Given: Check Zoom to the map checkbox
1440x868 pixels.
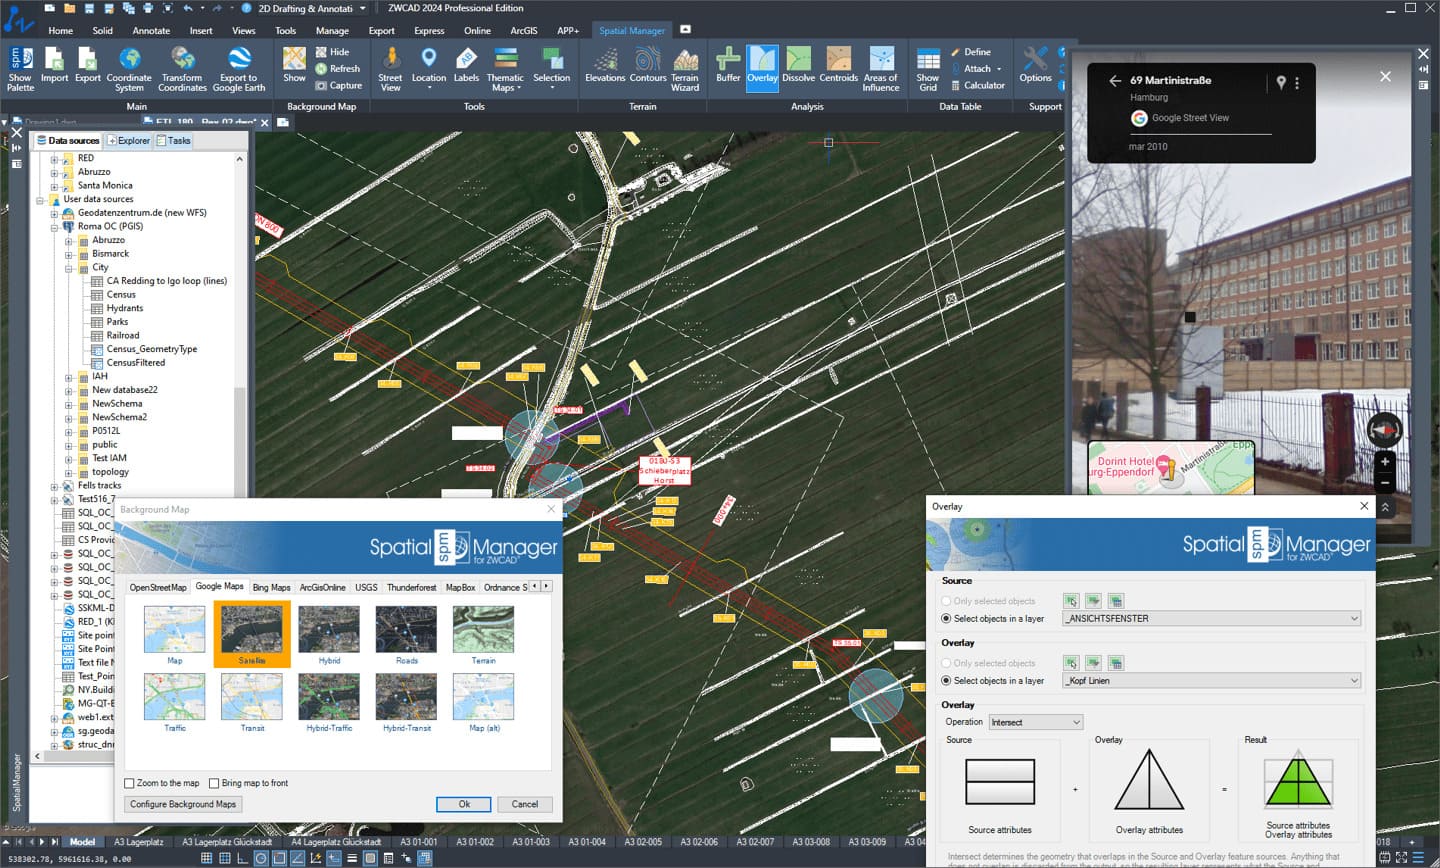Looking at the screenshot, I should coord(130,783).
